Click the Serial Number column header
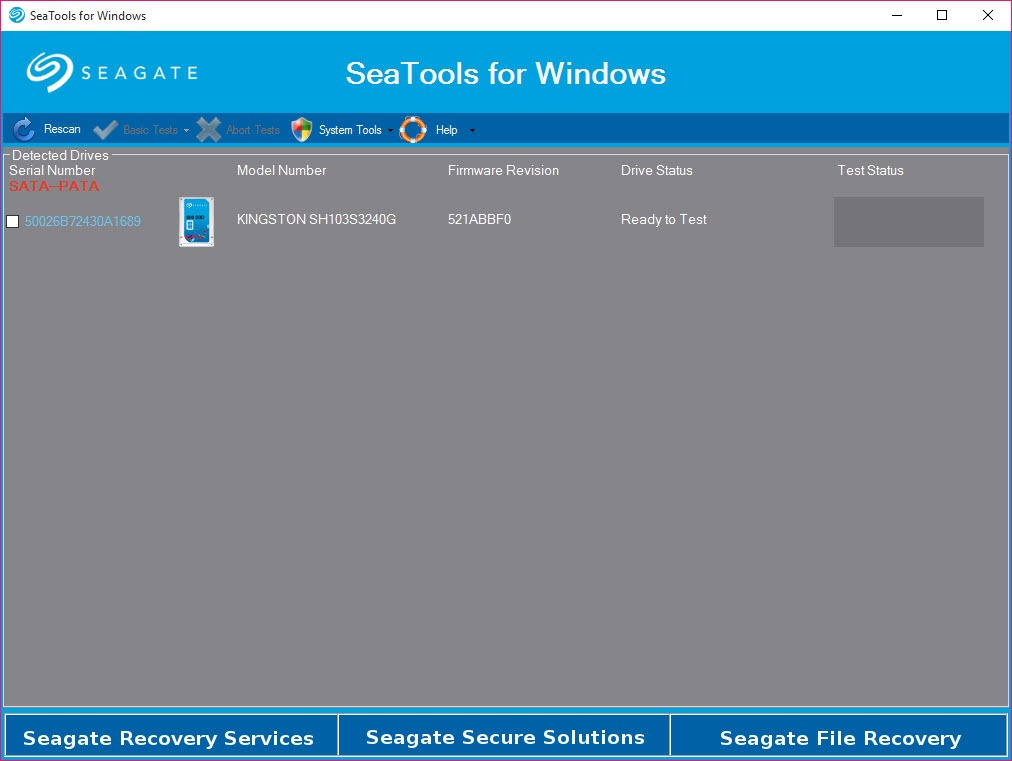 pos(52,170)
